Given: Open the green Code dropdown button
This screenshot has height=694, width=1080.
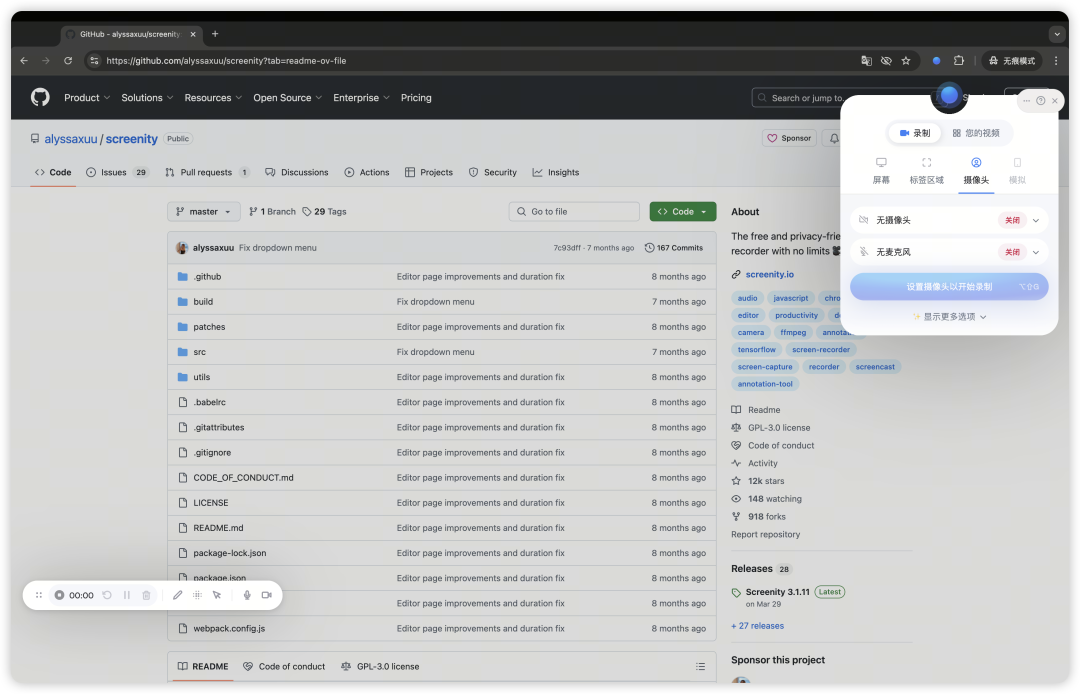Looking at the screenshot, I should 683,211.
